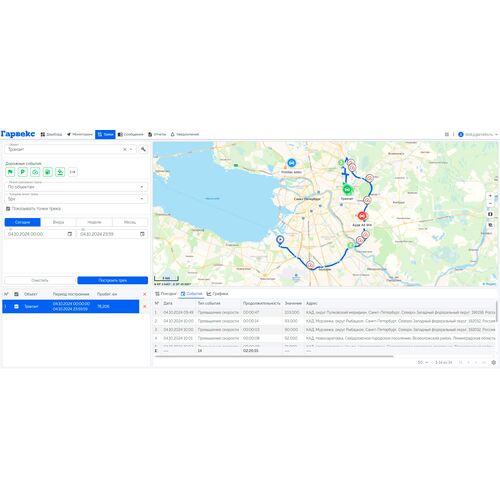Click the Построить трек button
The width and height of the screenshot is (500, 500).
pos(113,280)
